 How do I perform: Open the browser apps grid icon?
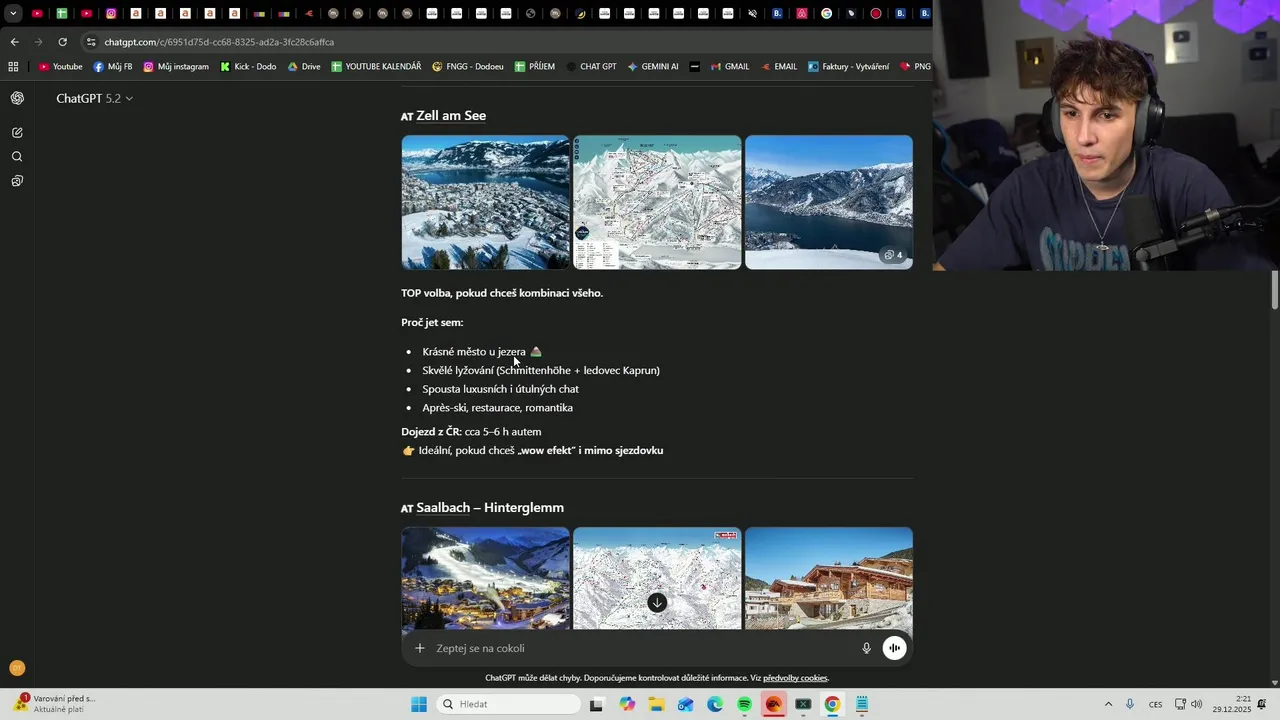pos(13,66)
